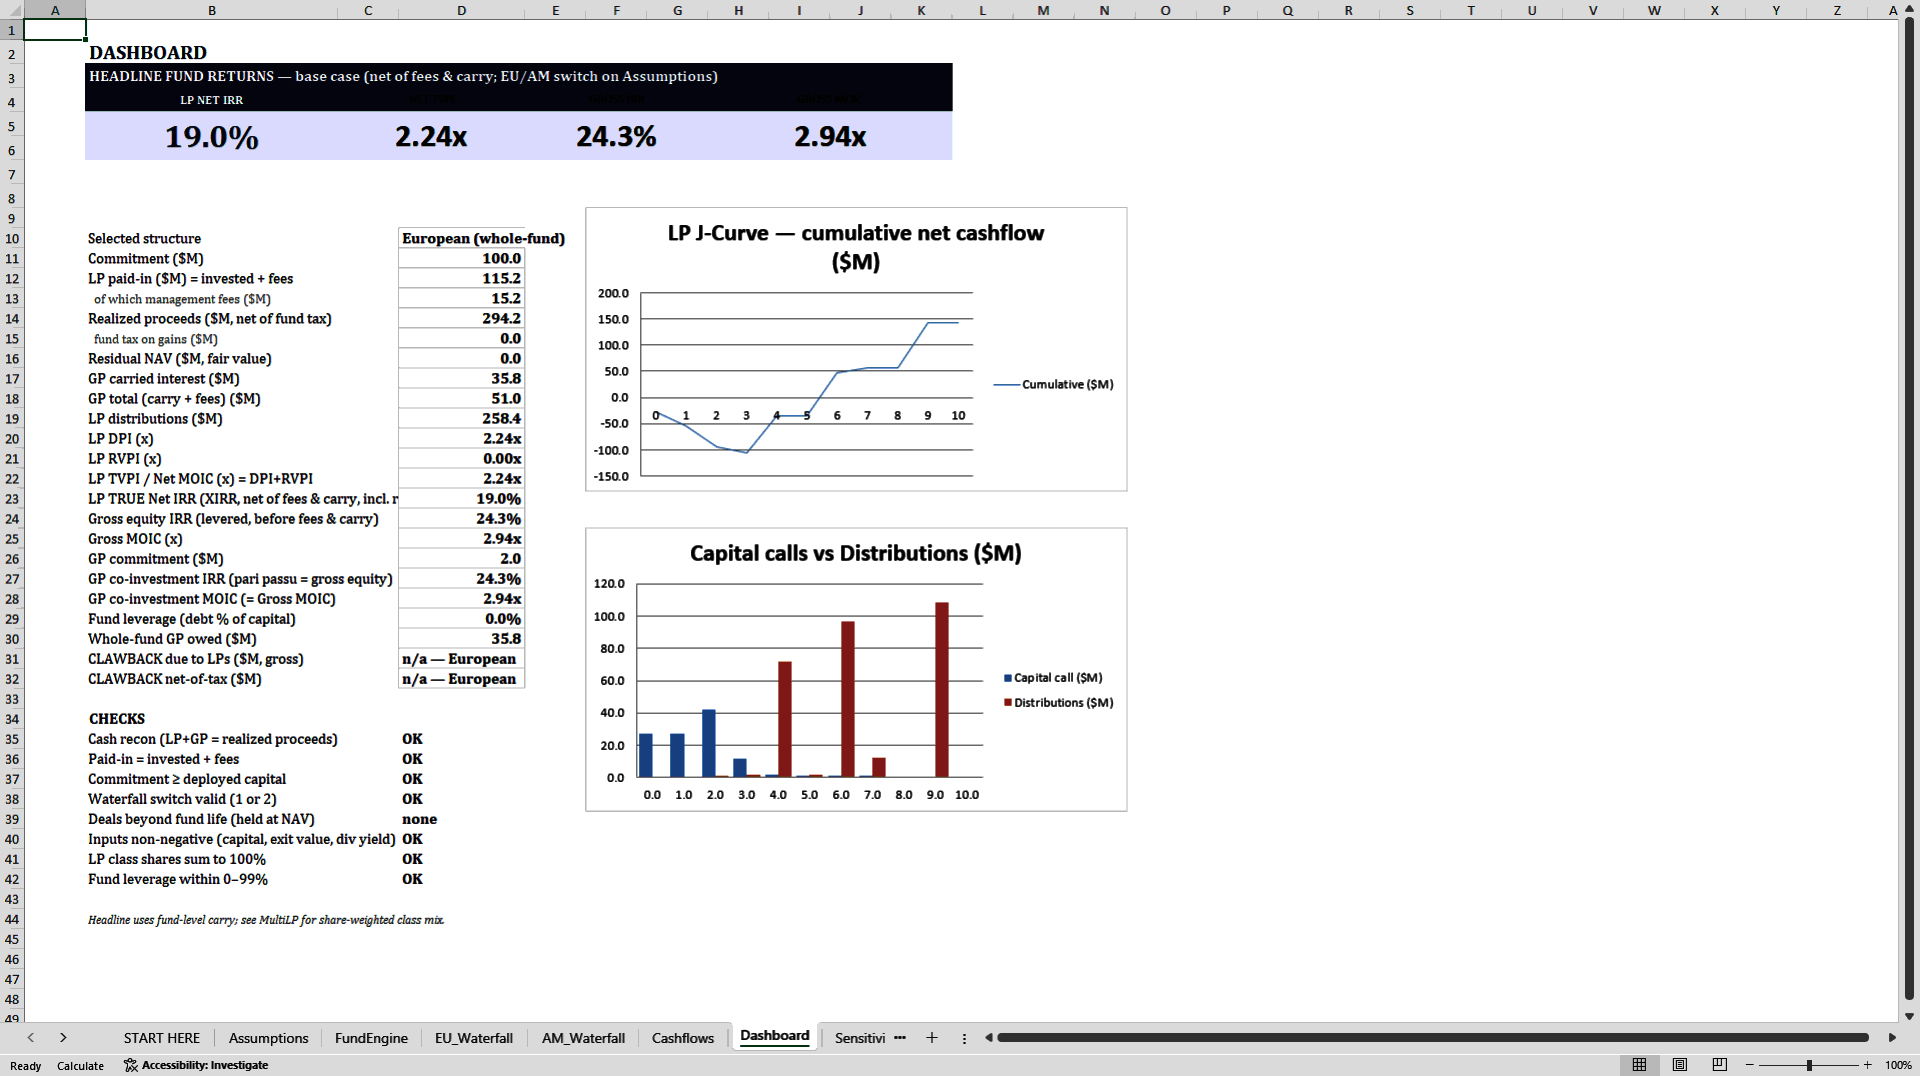Switch to the START HERE sheet tab
Image resolution: width=1920 pixels, height=1076 pixels.
coord(161,1038)
